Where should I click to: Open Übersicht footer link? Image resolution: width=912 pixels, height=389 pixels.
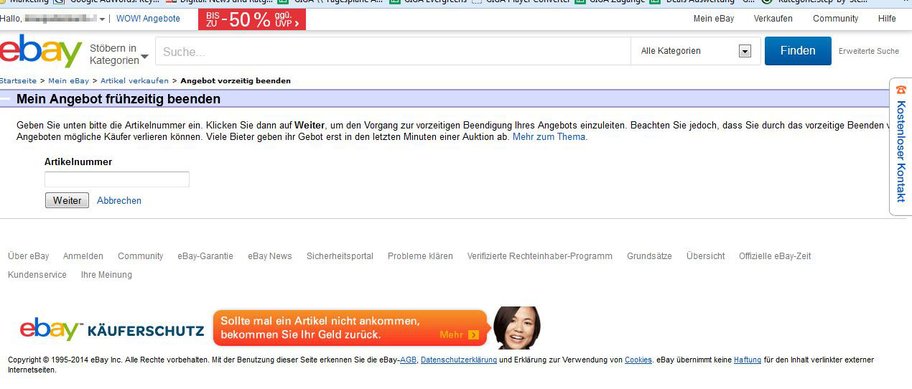pyautogui.click(x=706, y=256)
